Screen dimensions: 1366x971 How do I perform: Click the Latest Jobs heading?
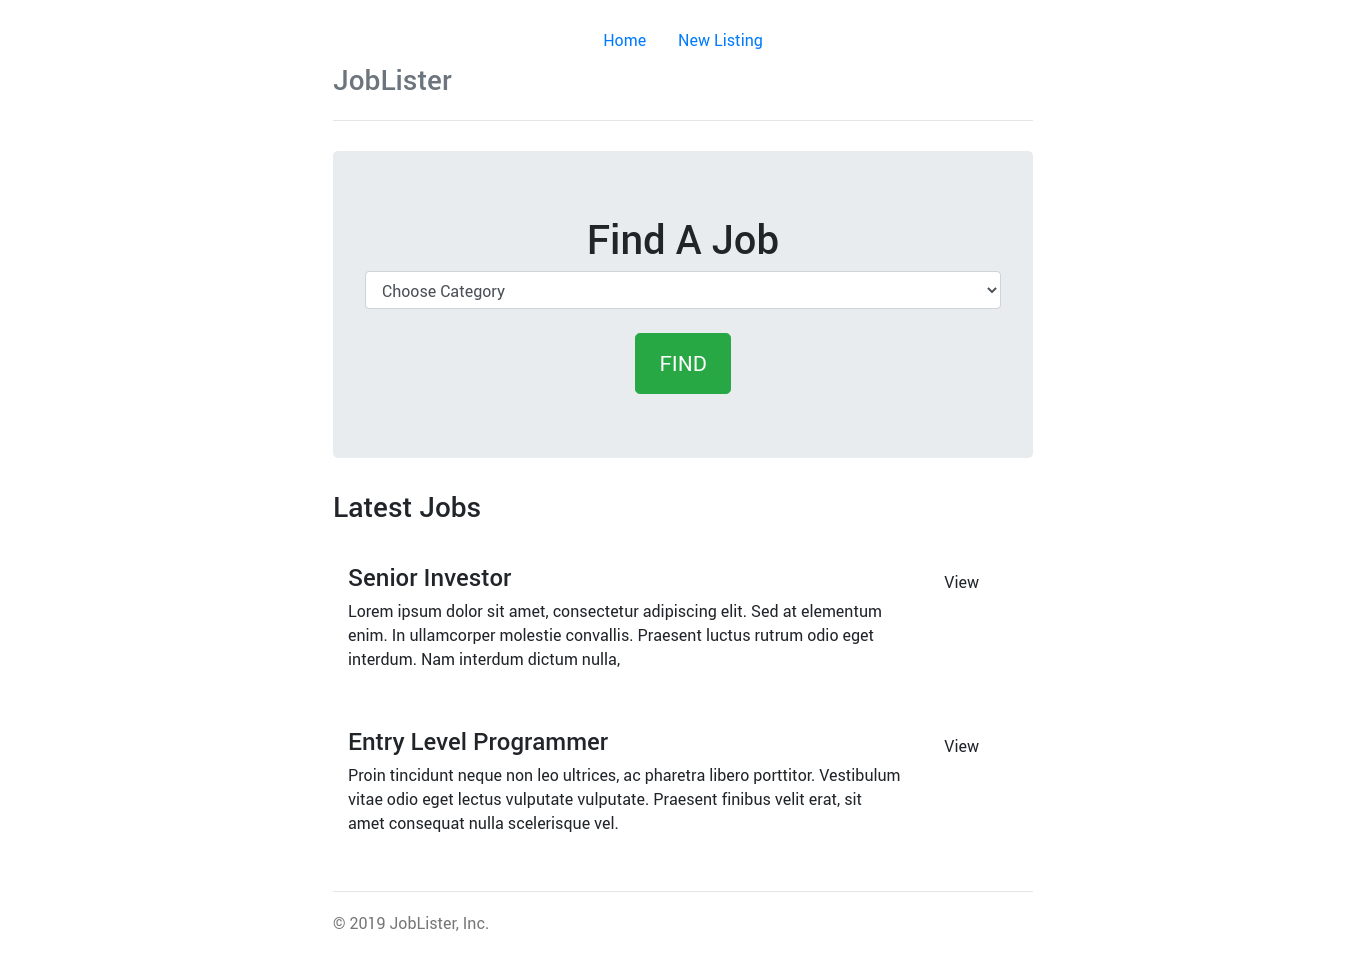coord(406,508)
